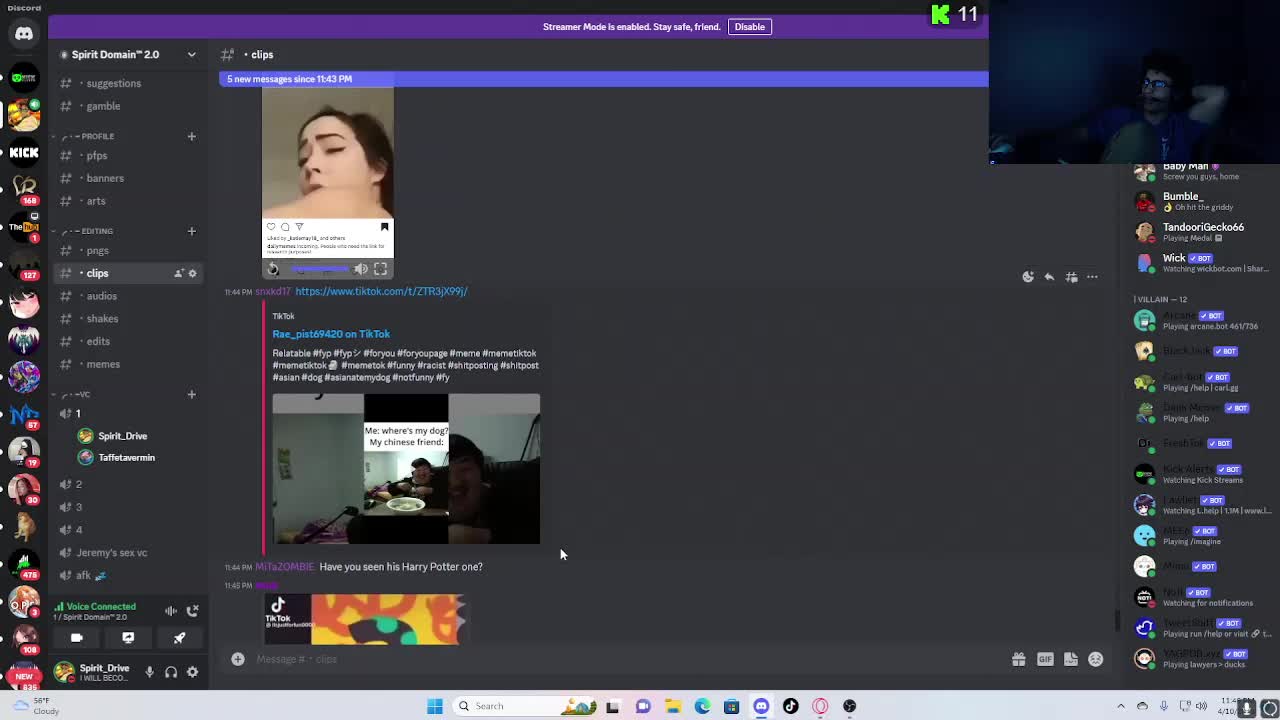The width and height of the screenshot is (1280, 720).
Task: Open the gift Nitro button
Action: click(x=1018, y=659)
